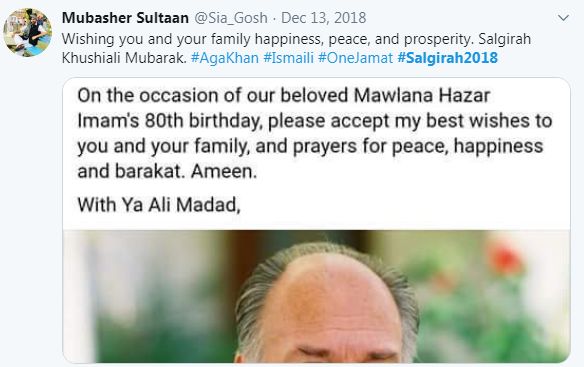Follow the bold #Salgirah2018 hashtag
Screen dimensions: 584x367
[x=447, y=58]
